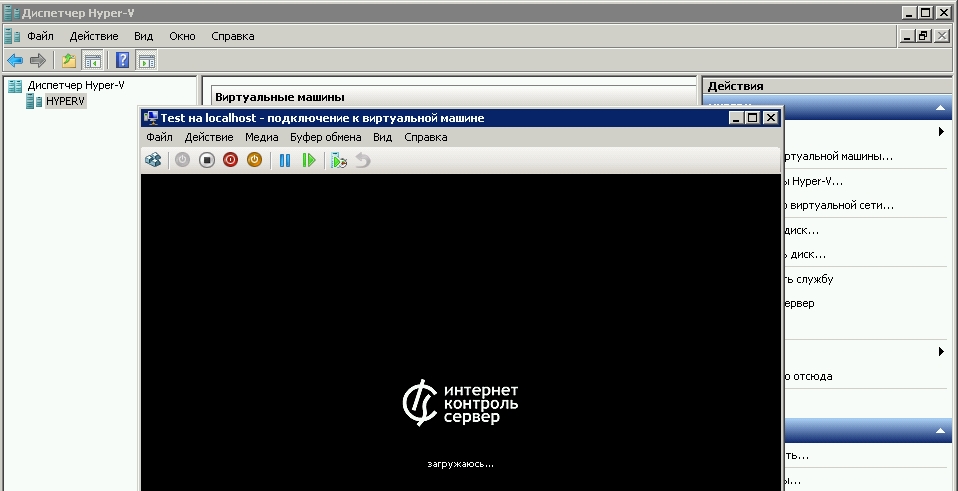Image resolution: width=958 pixels, height=491 pixels.
Task: Click the Ctrl+Alt+Del icon in VM toolbar
Action: [x=153, y=160]
